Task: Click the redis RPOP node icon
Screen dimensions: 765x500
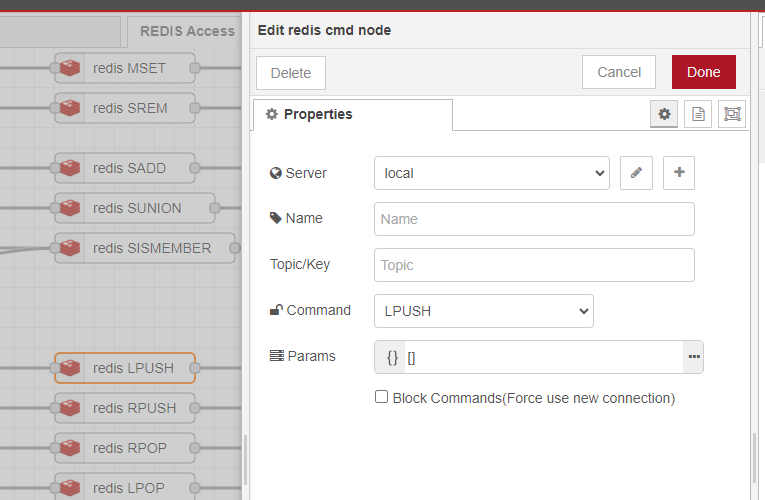Action: 70,448
